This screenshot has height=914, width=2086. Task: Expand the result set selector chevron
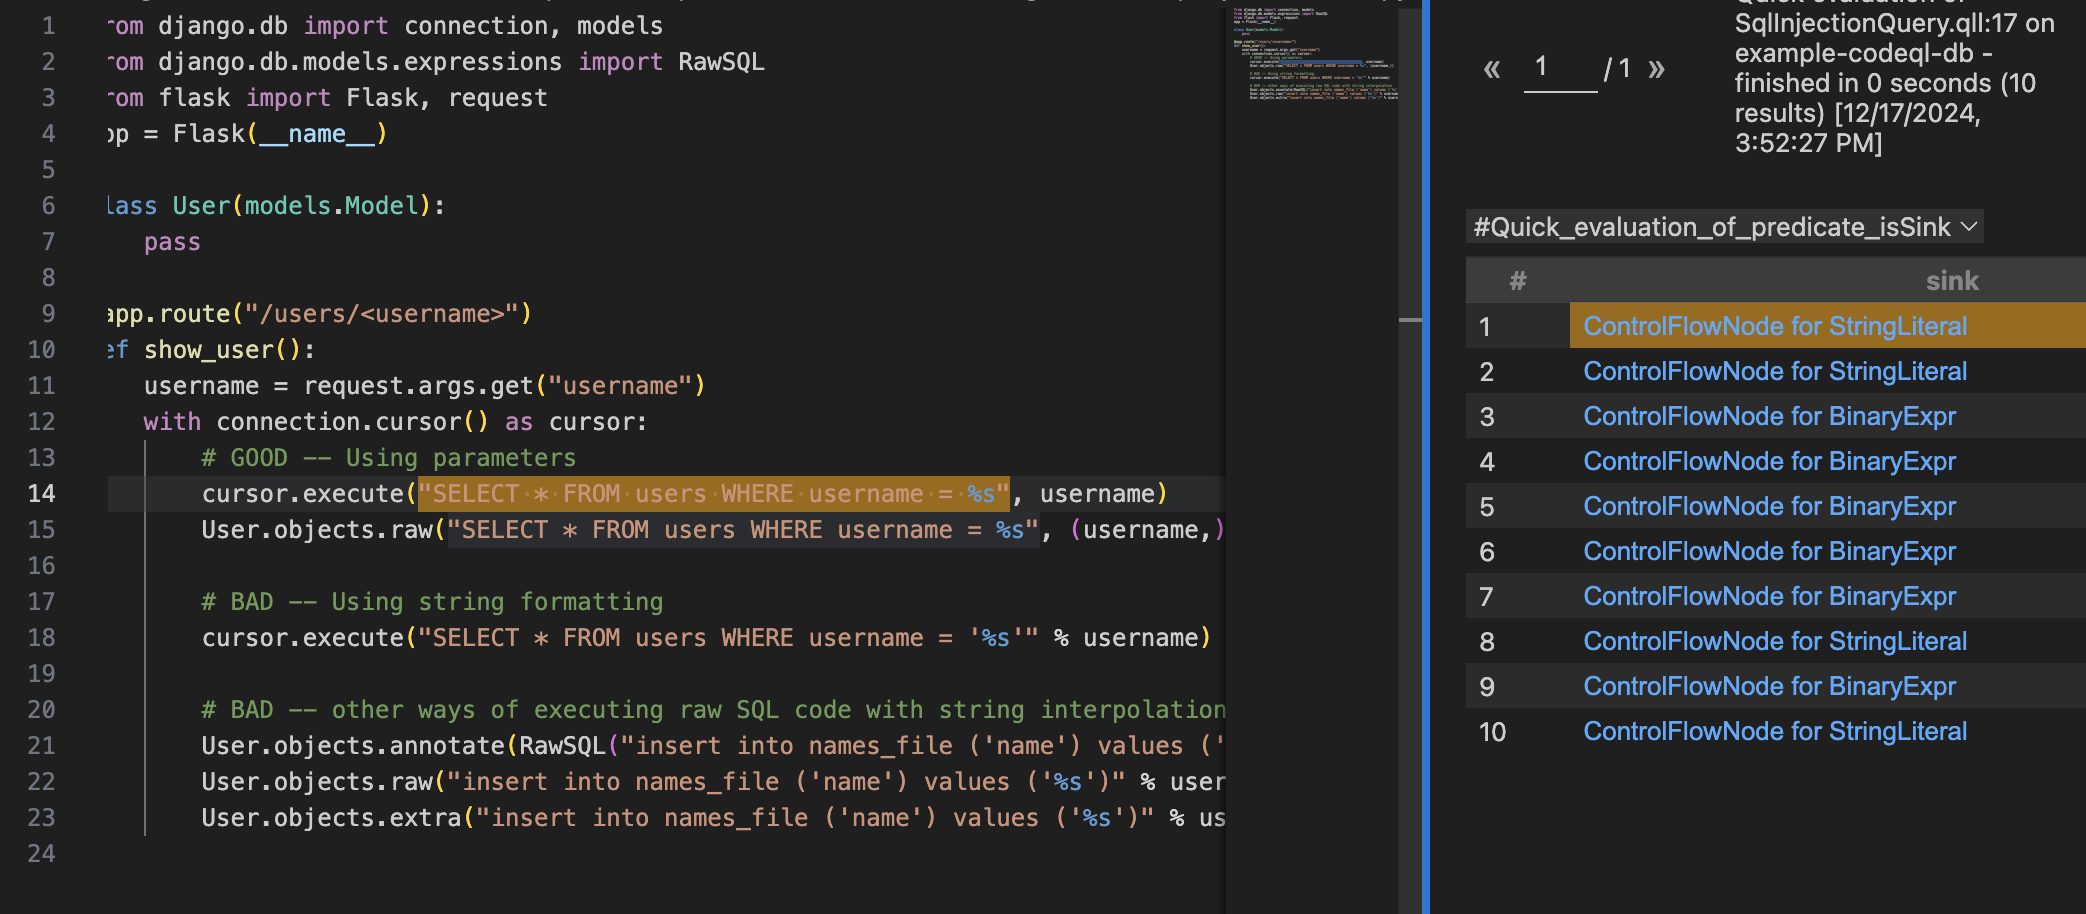point(1967,227)
